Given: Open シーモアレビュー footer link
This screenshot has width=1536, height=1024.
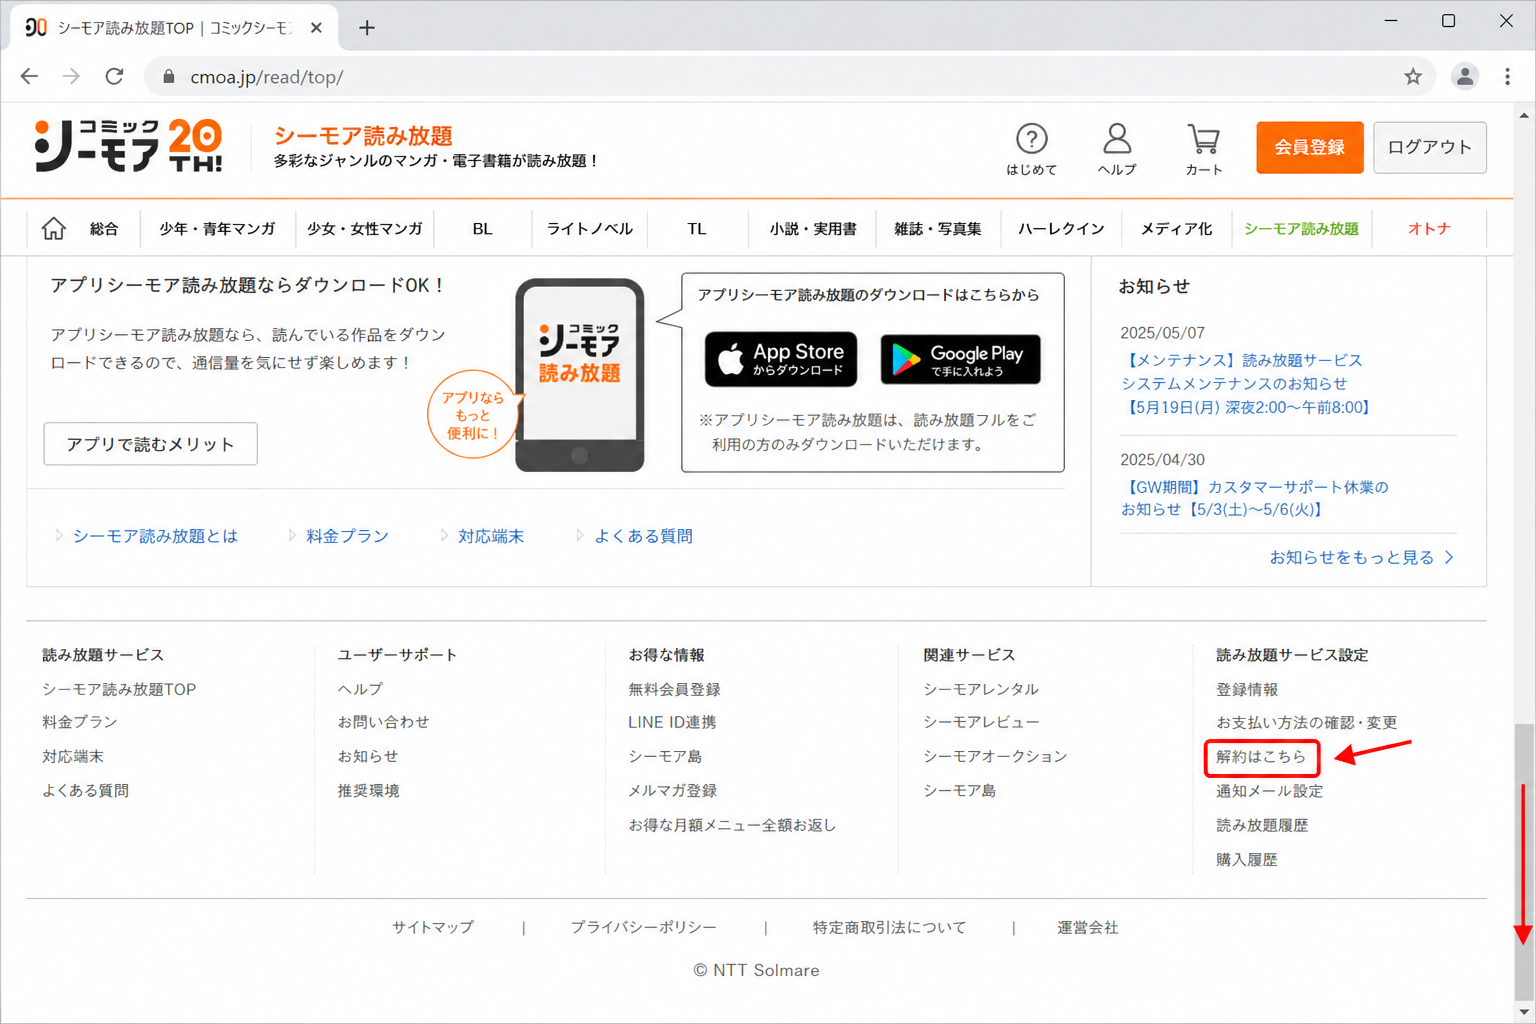Looking at the screenshot, I should pos(981,722).
